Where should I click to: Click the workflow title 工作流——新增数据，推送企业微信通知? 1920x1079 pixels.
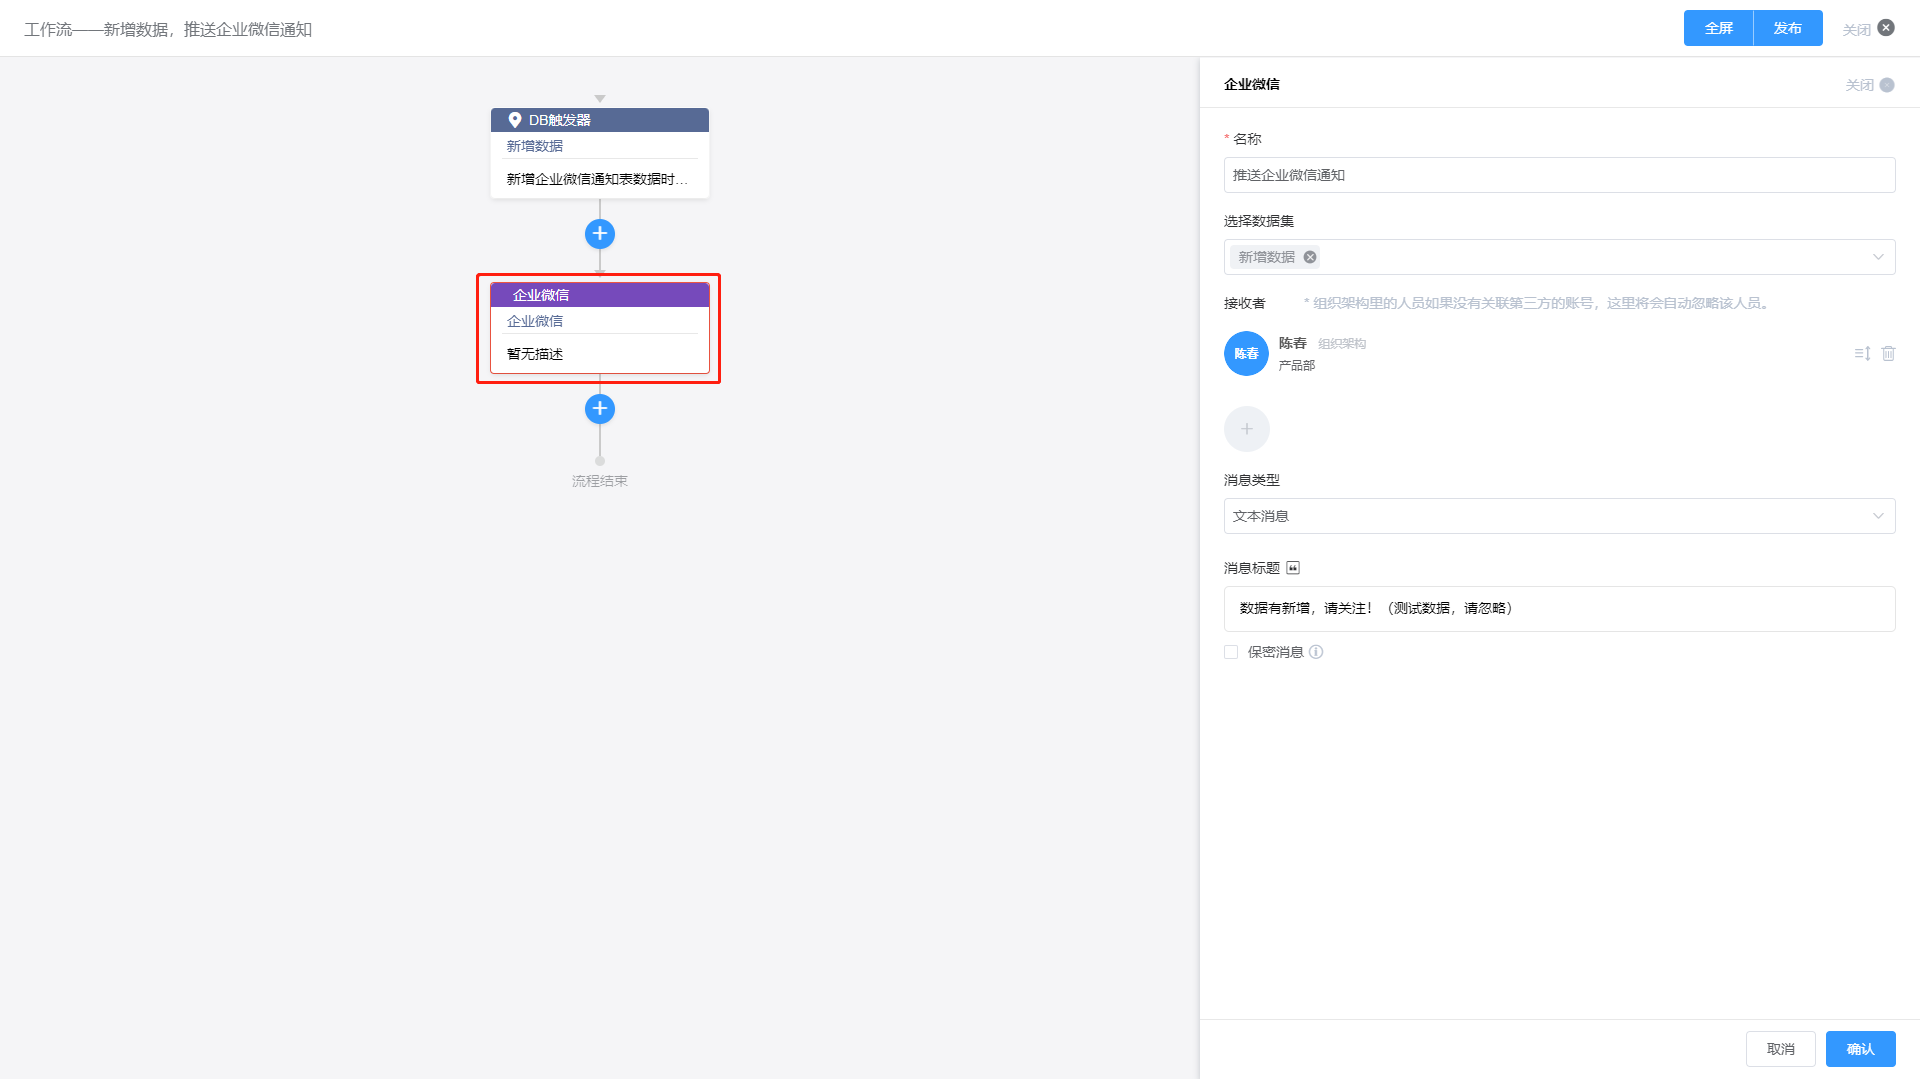pyautogui.click(x=168, y=30)
